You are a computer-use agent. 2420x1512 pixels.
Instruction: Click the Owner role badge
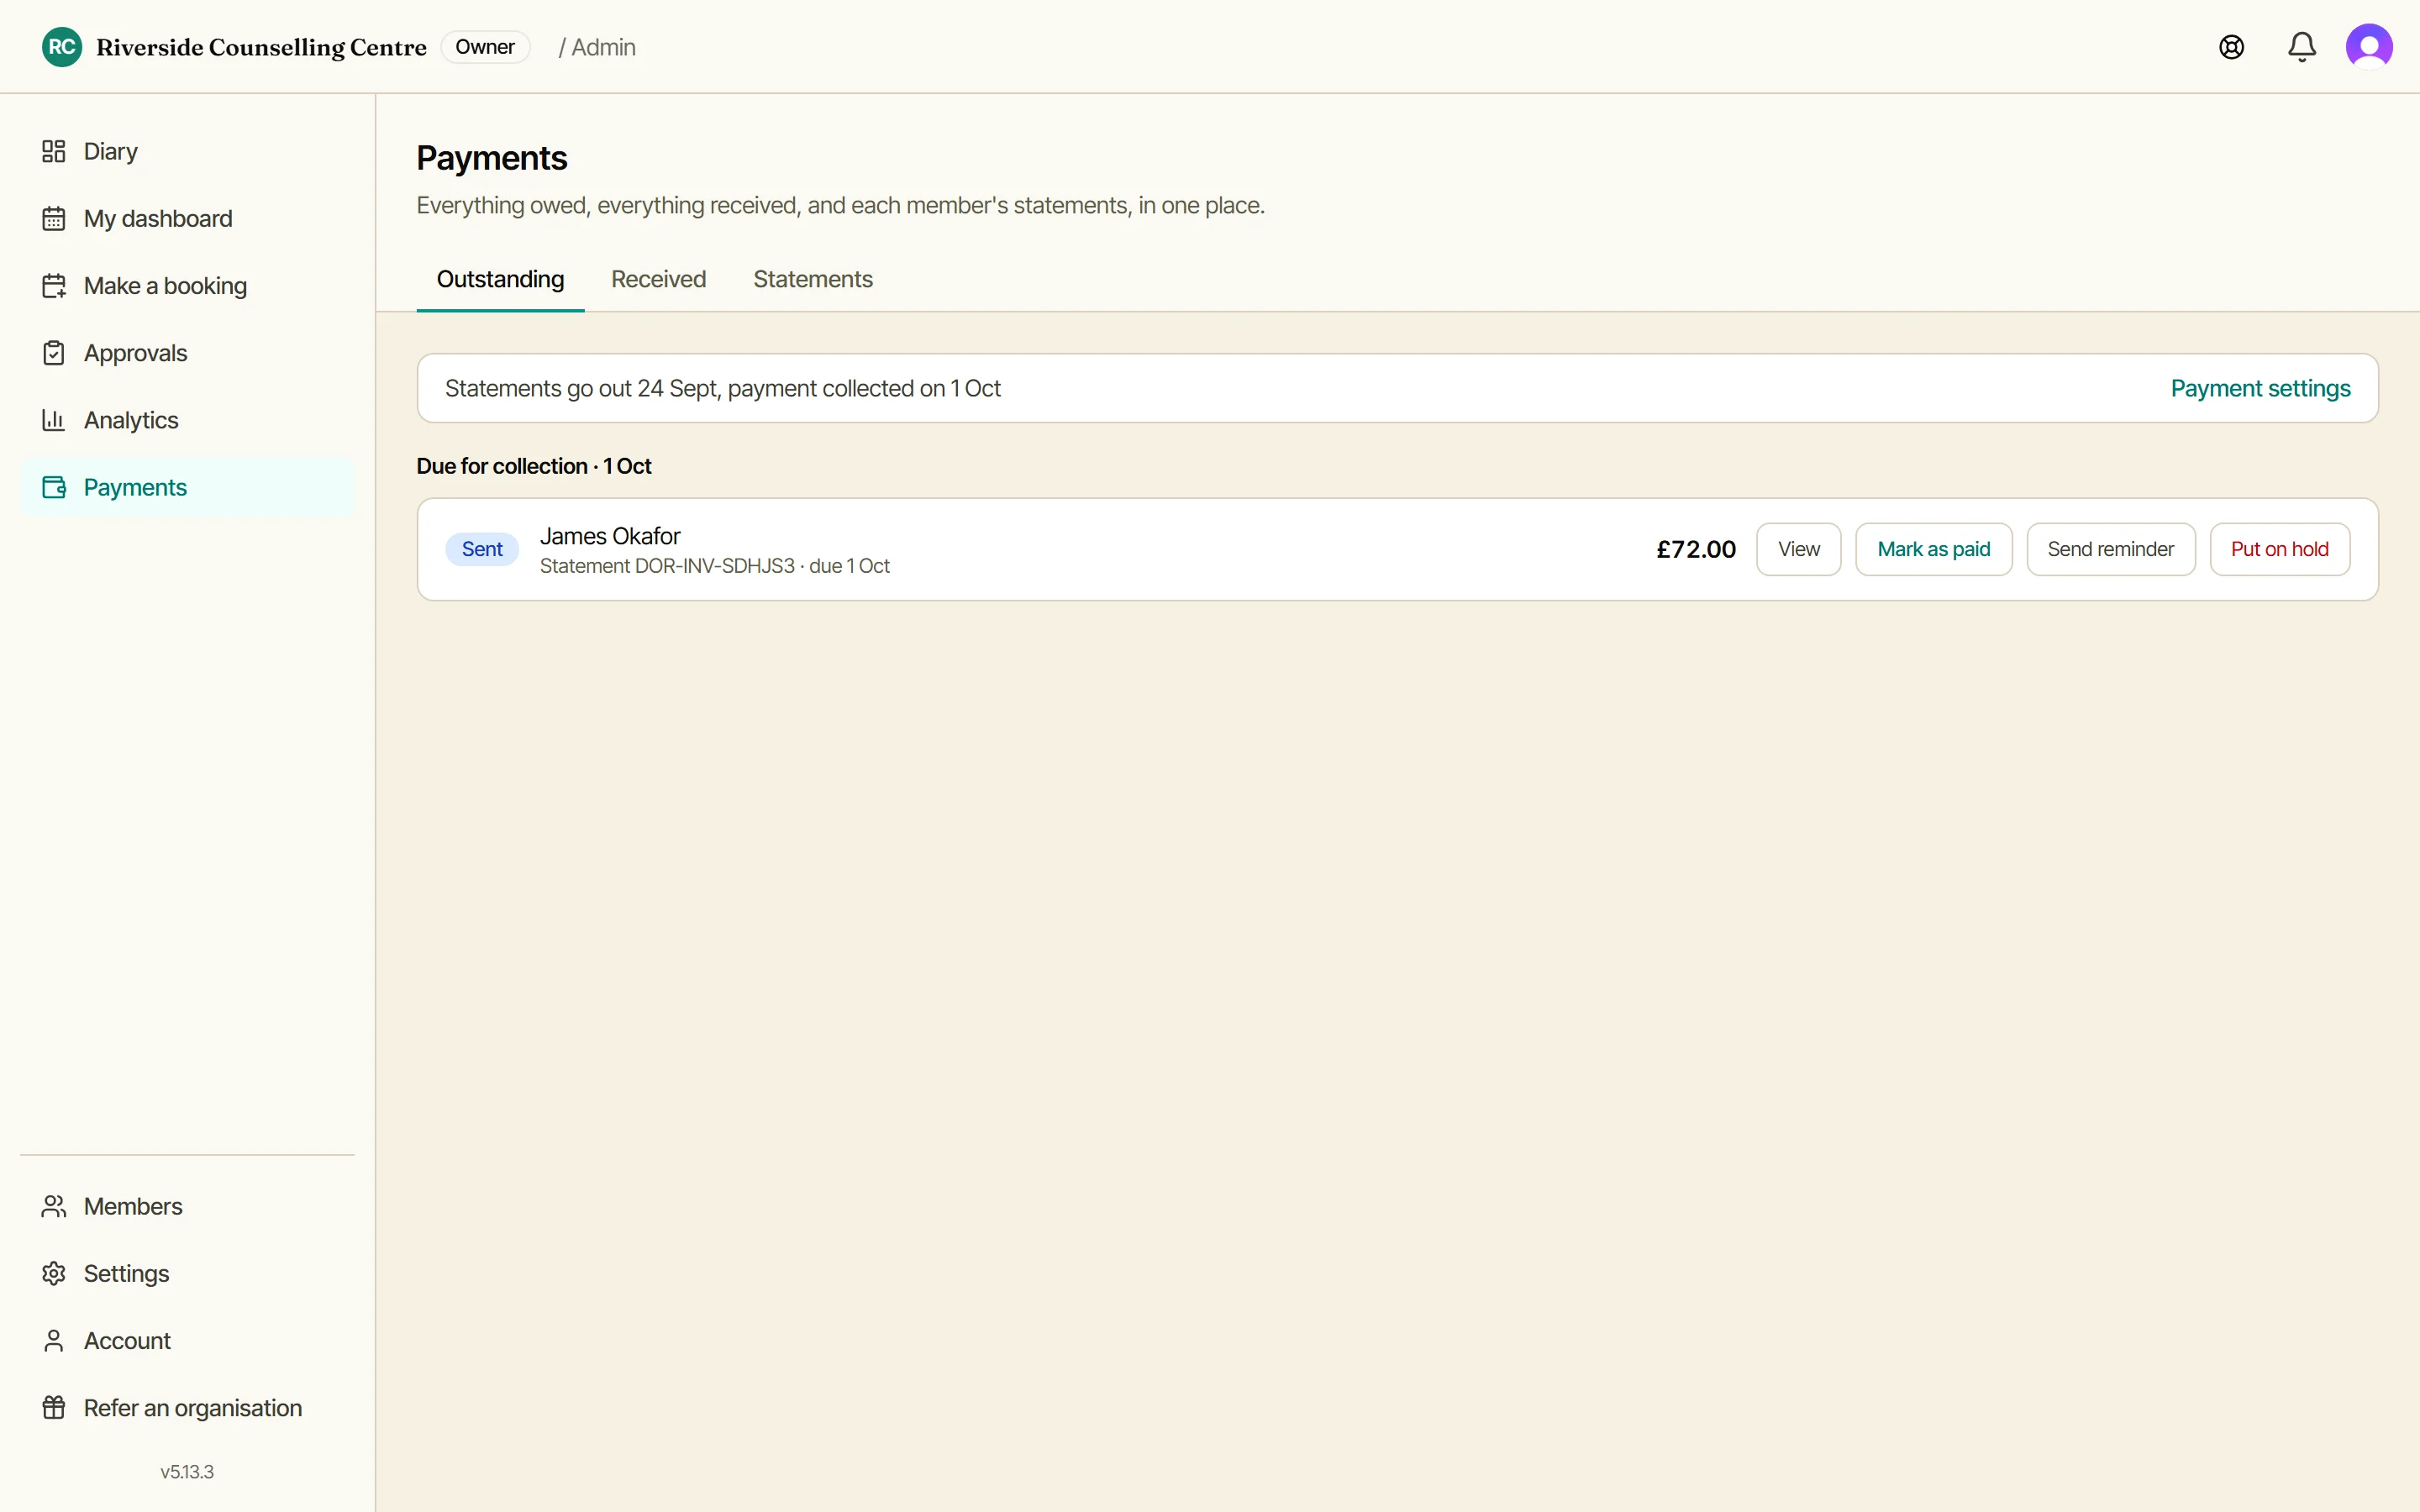(x=485, y=47)
